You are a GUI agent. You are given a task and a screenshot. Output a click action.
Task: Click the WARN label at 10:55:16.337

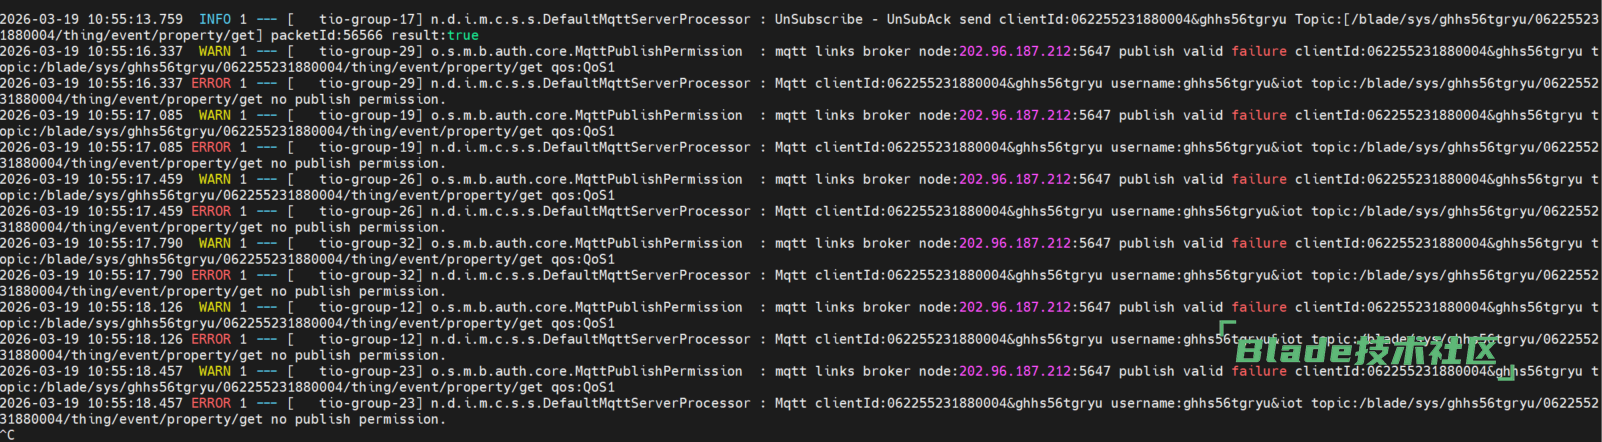click(x=214, y=51)
